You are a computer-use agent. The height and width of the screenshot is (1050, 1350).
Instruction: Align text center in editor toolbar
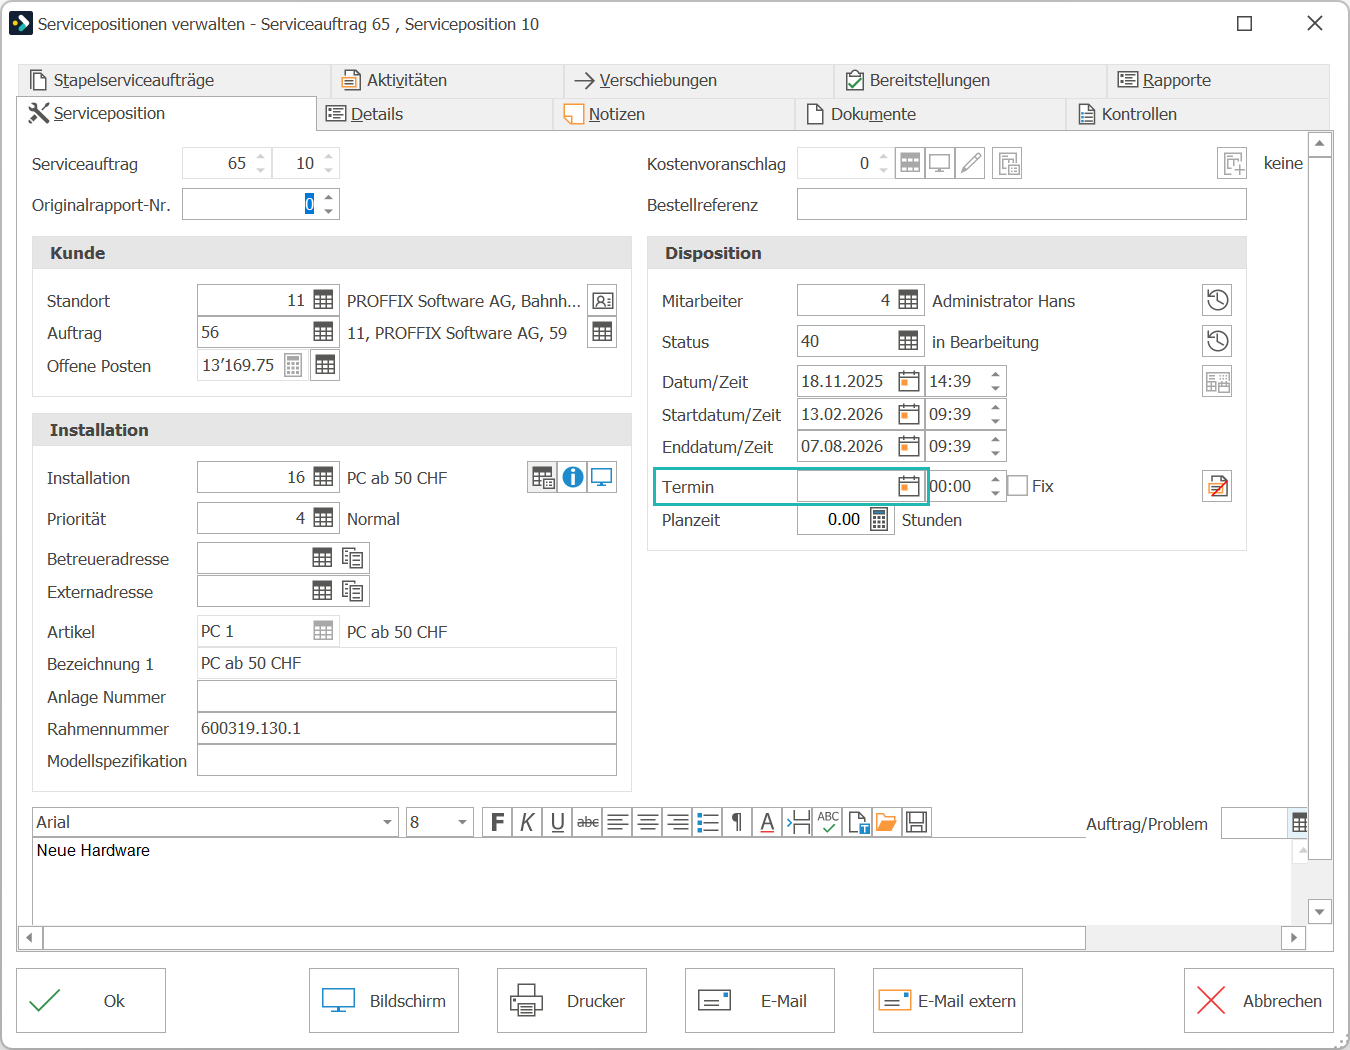647,823
